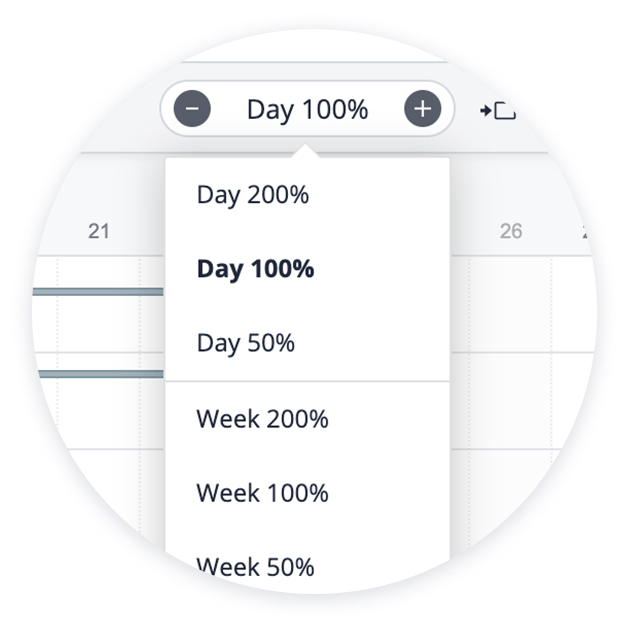Viewport: 627px width, 627px height.
Task: Pick Week 200% from the list
Action: (x=262, y=419)
